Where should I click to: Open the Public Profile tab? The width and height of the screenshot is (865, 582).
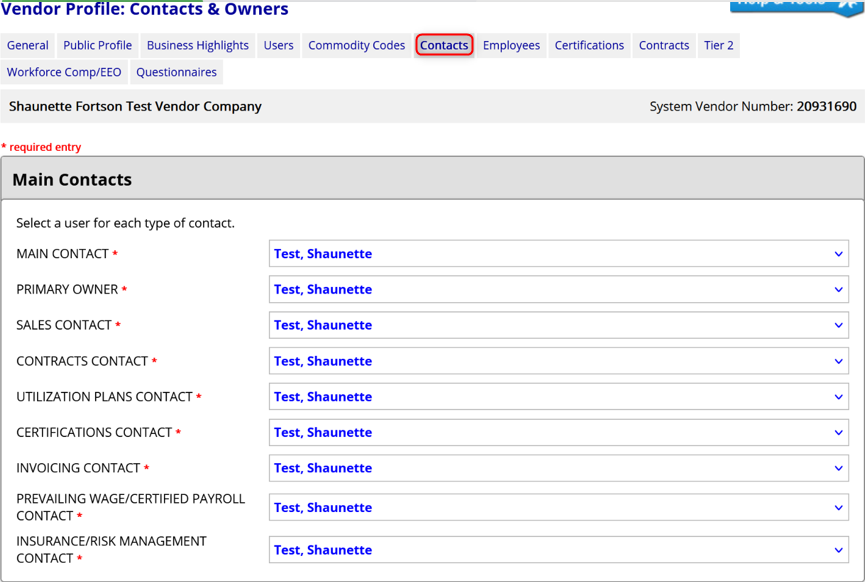click(97, 45)
